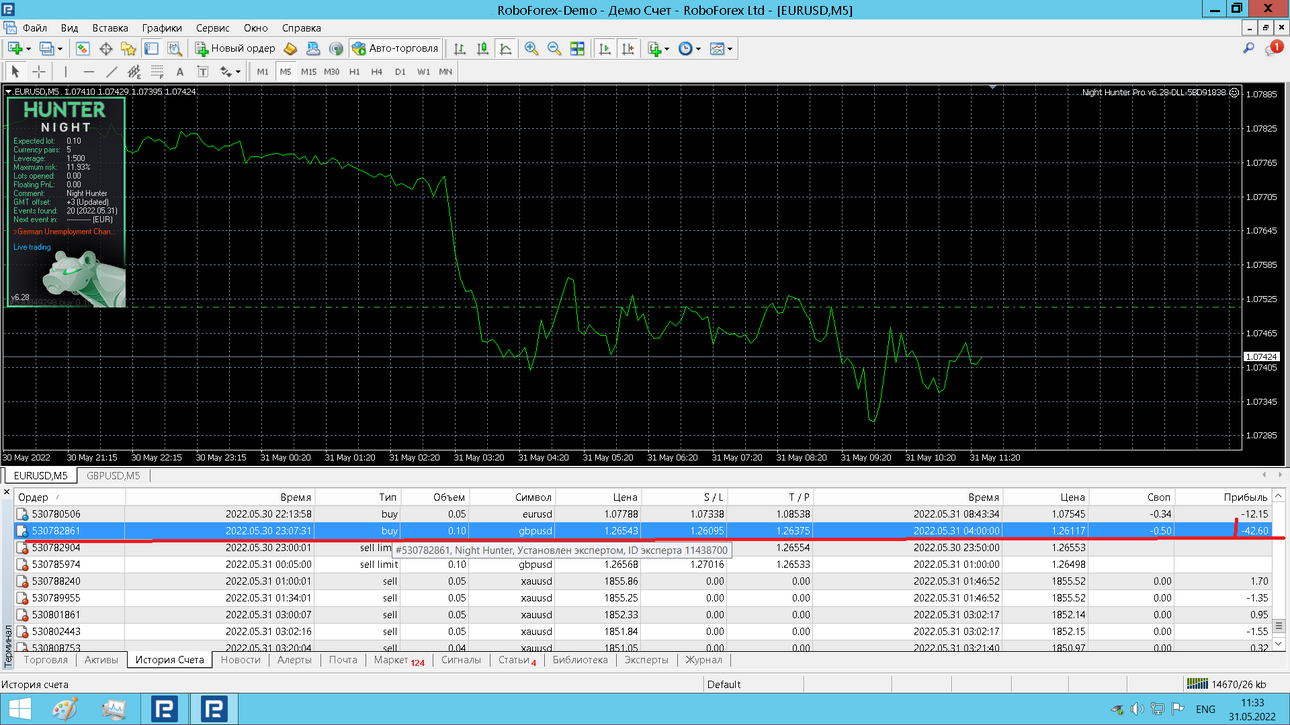Select the trendline drawing tool
The height and width of the screenshot is (725, 1290).
[111, 72]
